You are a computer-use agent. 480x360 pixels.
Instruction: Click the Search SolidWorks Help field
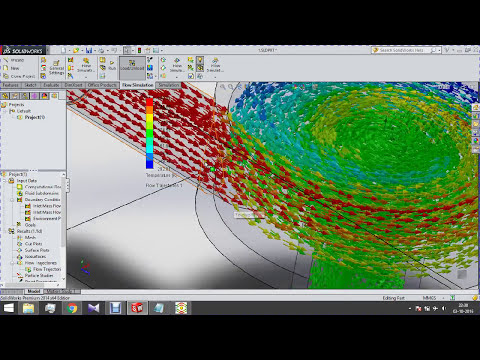click(406, 50)
